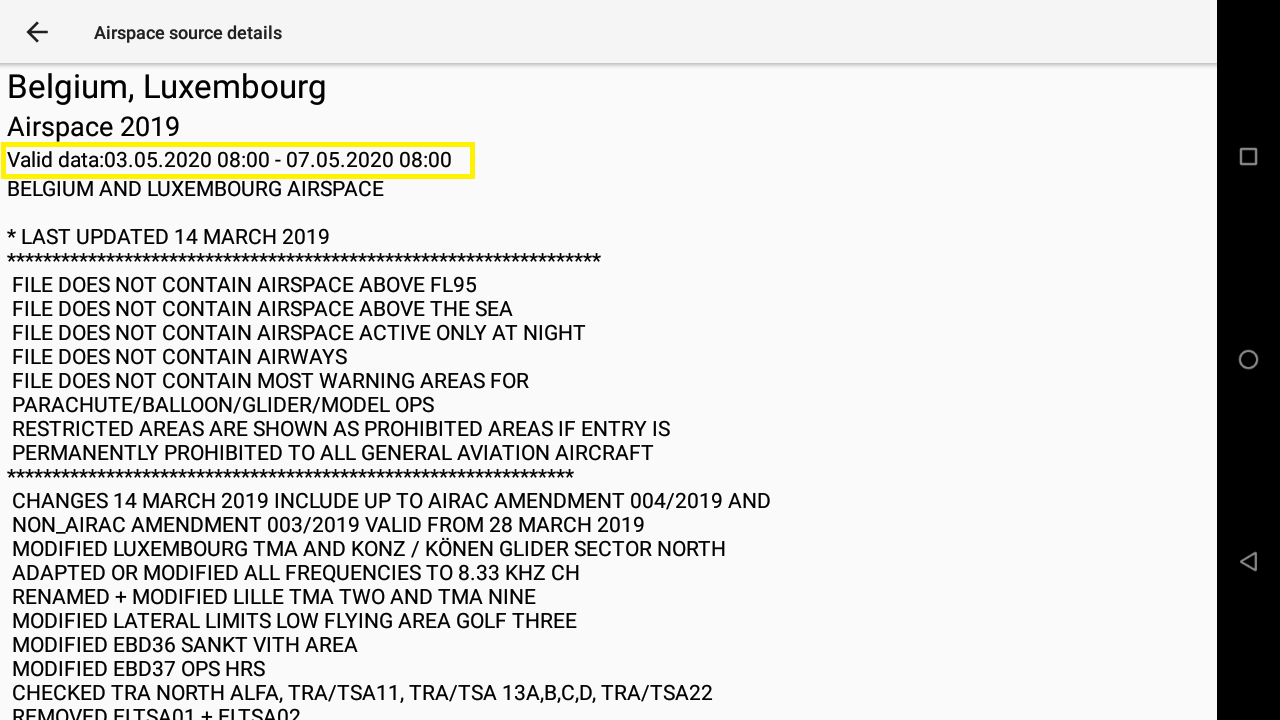Tap the Airspace source details title
1280x720 pixels.
point(188,33)
